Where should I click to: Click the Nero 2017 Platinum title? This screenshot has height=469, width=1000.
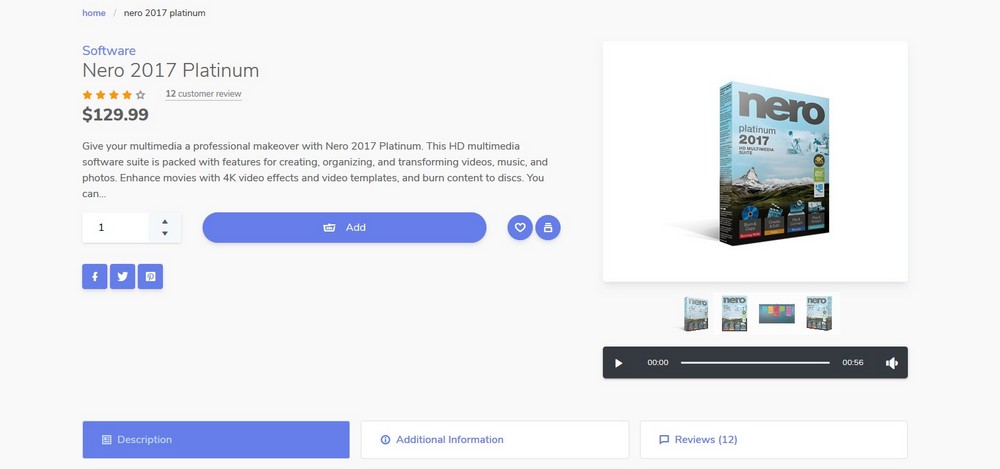tap(170, 70)
